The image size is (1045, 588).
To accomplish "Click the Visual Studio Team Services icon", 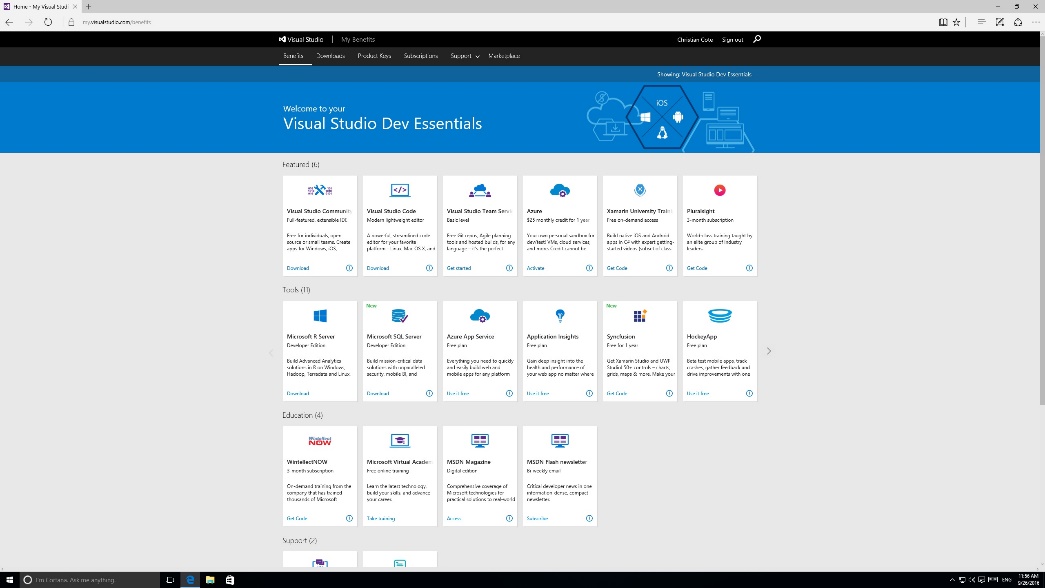I will pyautogui.click(x=480, y=191).
